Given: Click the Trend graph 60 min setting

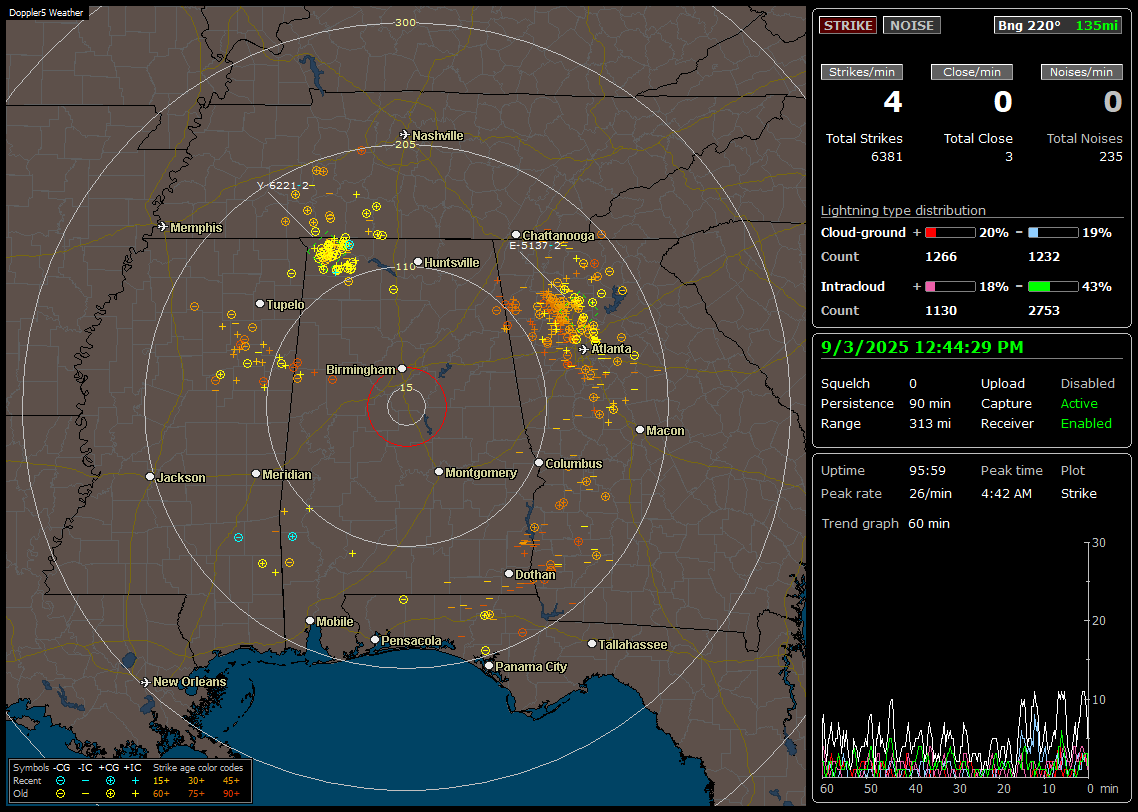Looking at the screenshot, I should (928, 524).
